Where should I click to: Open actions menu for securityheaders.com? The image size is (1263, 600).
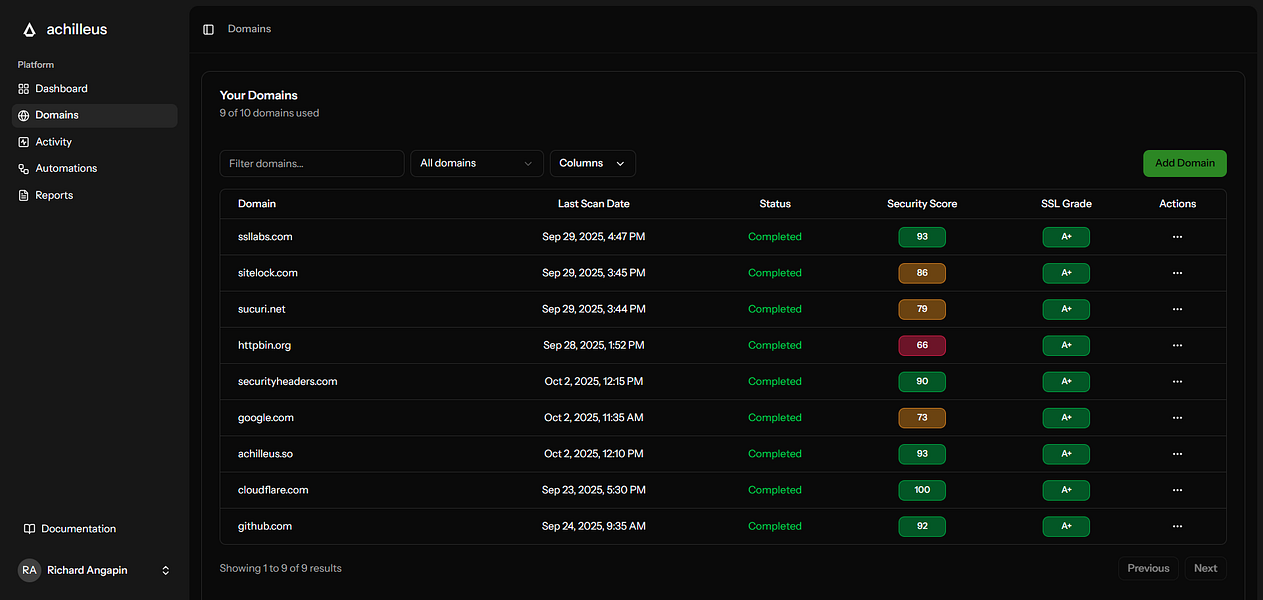1177,381
